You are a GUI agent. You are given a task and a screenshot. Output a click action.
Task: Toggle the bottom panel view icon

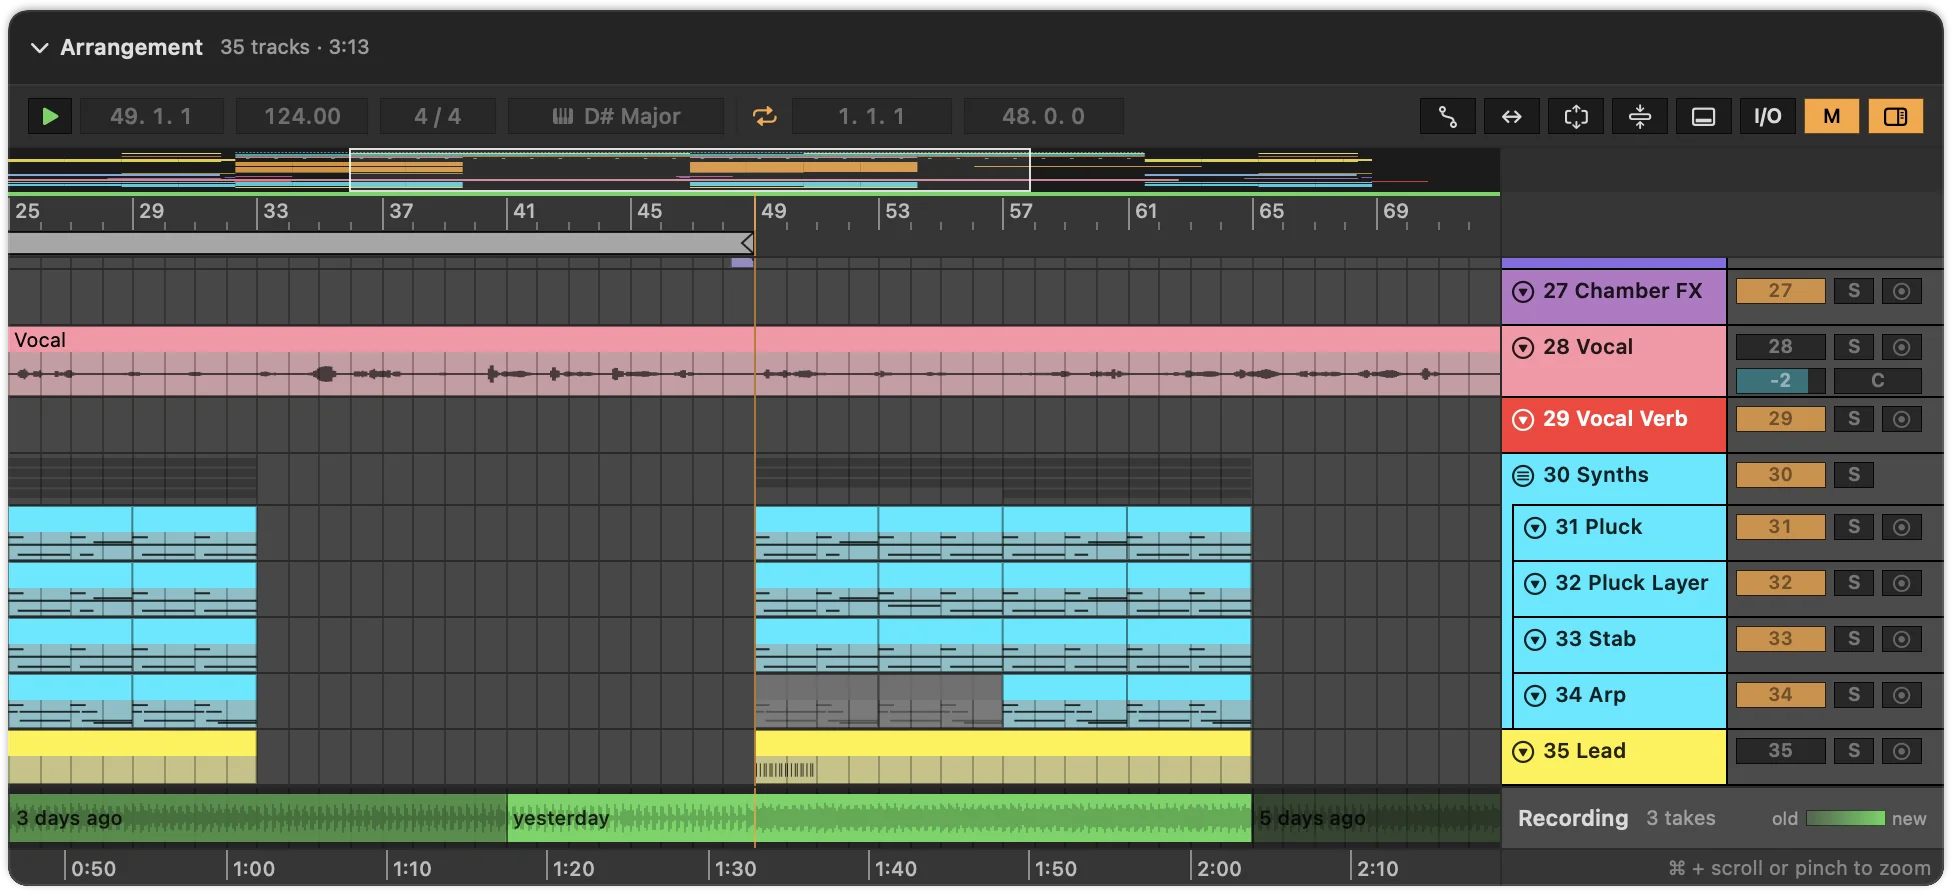(x=1703, y=116)
